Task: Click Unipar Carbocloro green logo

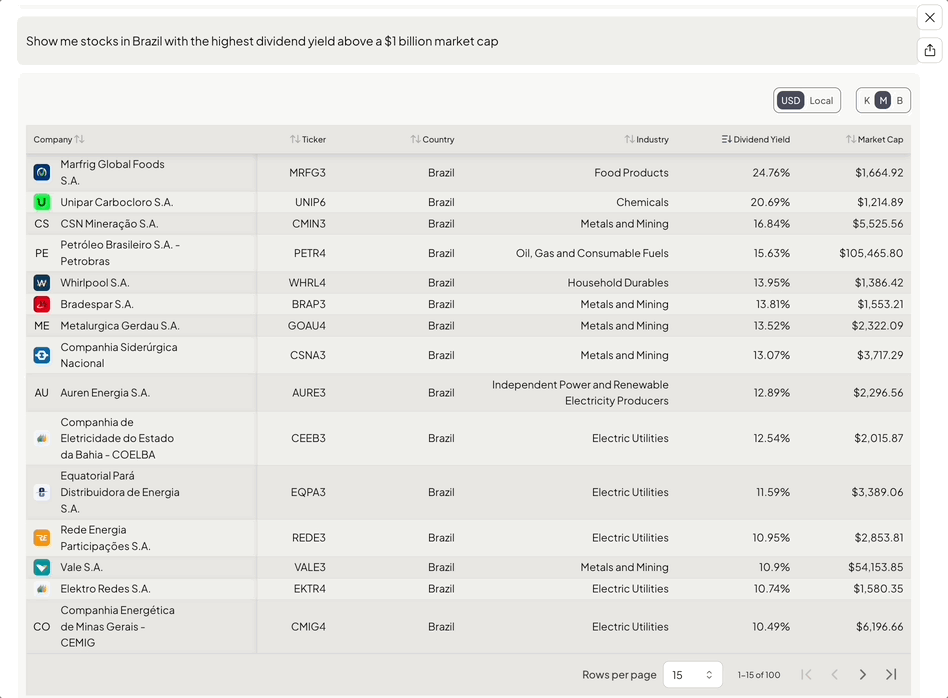Action: 42,202
